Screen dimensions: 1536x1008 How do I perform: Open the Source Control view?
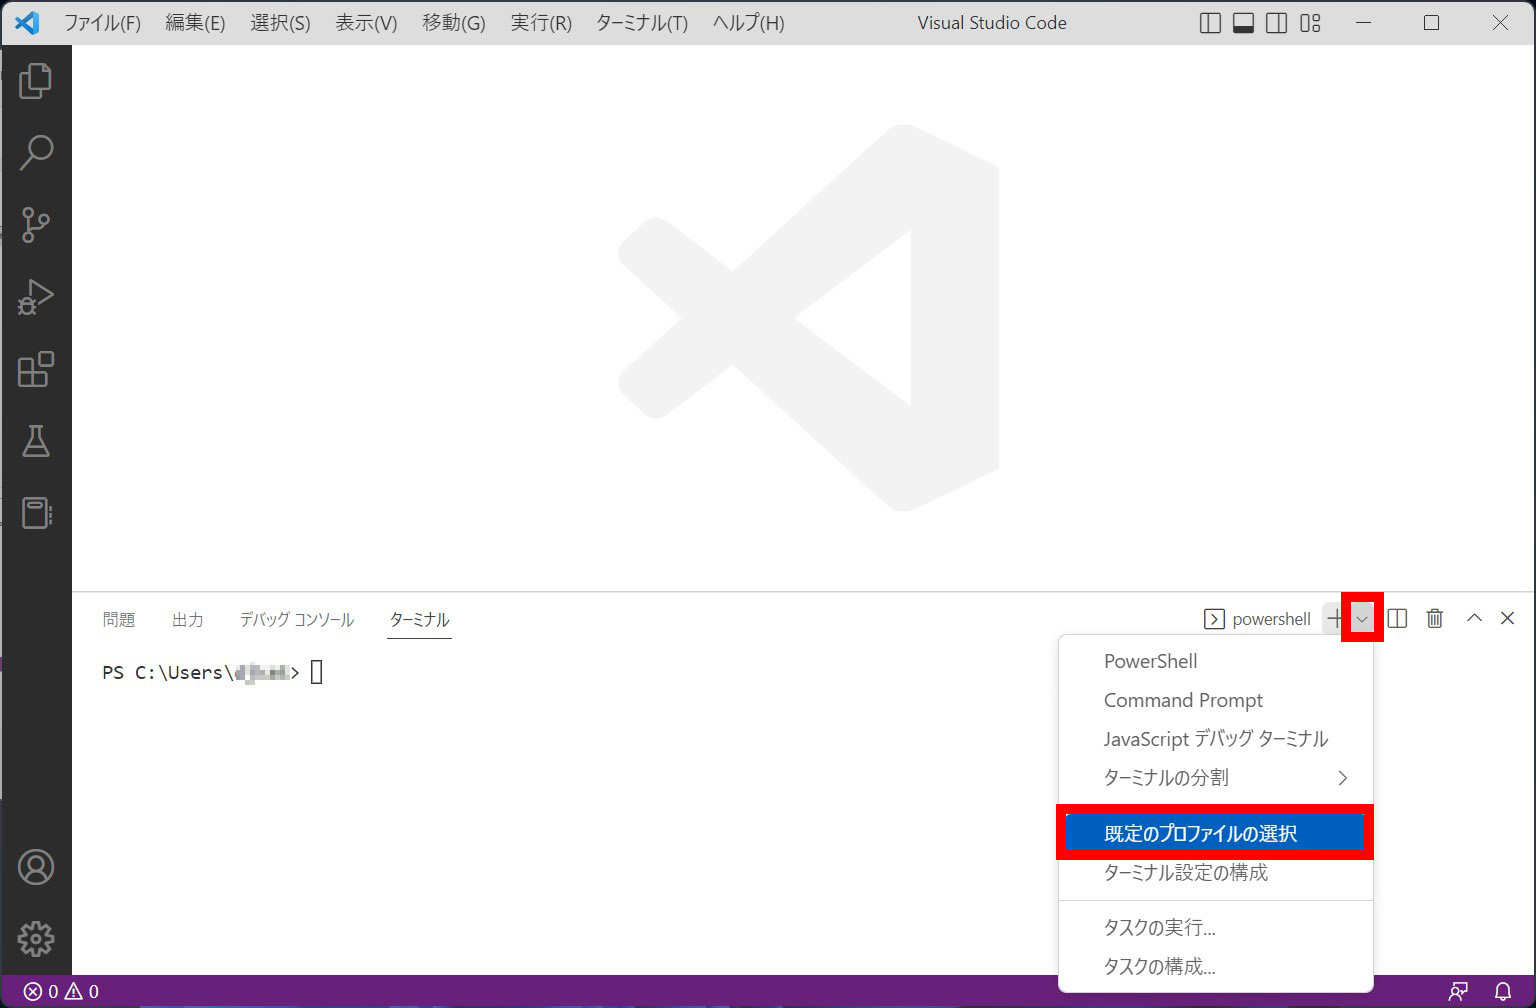[37, 225]
